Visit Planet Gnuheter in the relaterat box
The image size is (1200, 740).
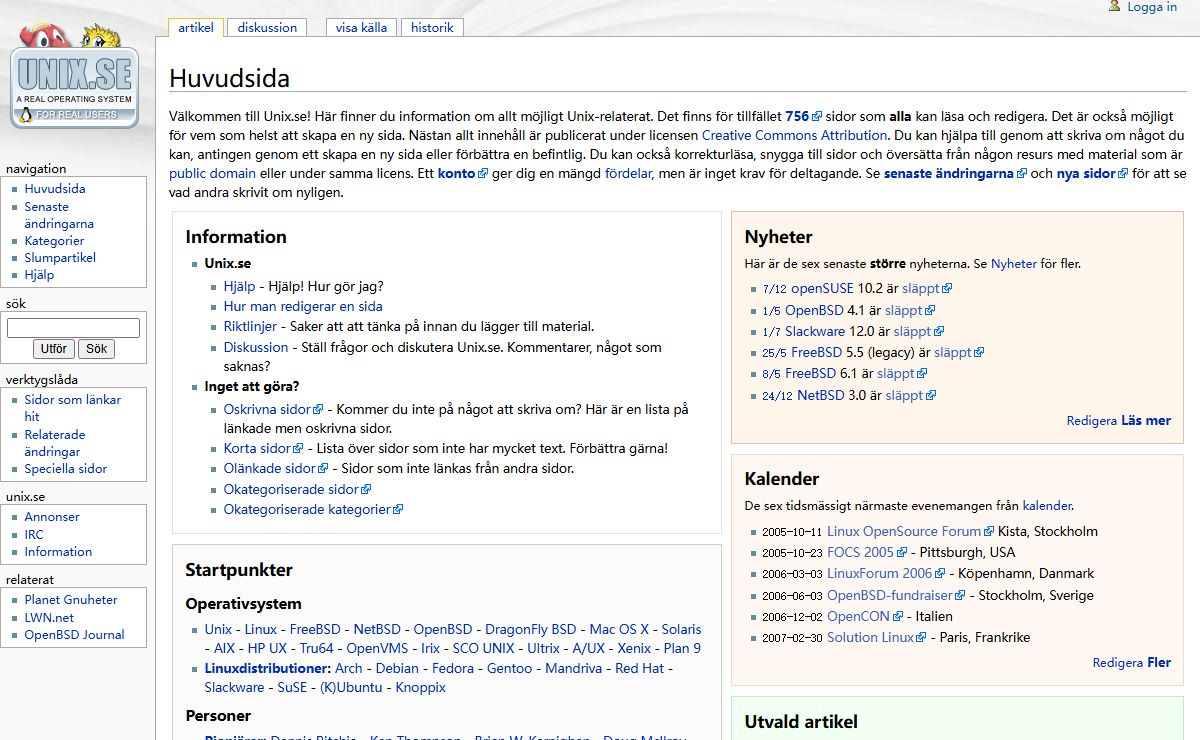(x=71, y=599)
